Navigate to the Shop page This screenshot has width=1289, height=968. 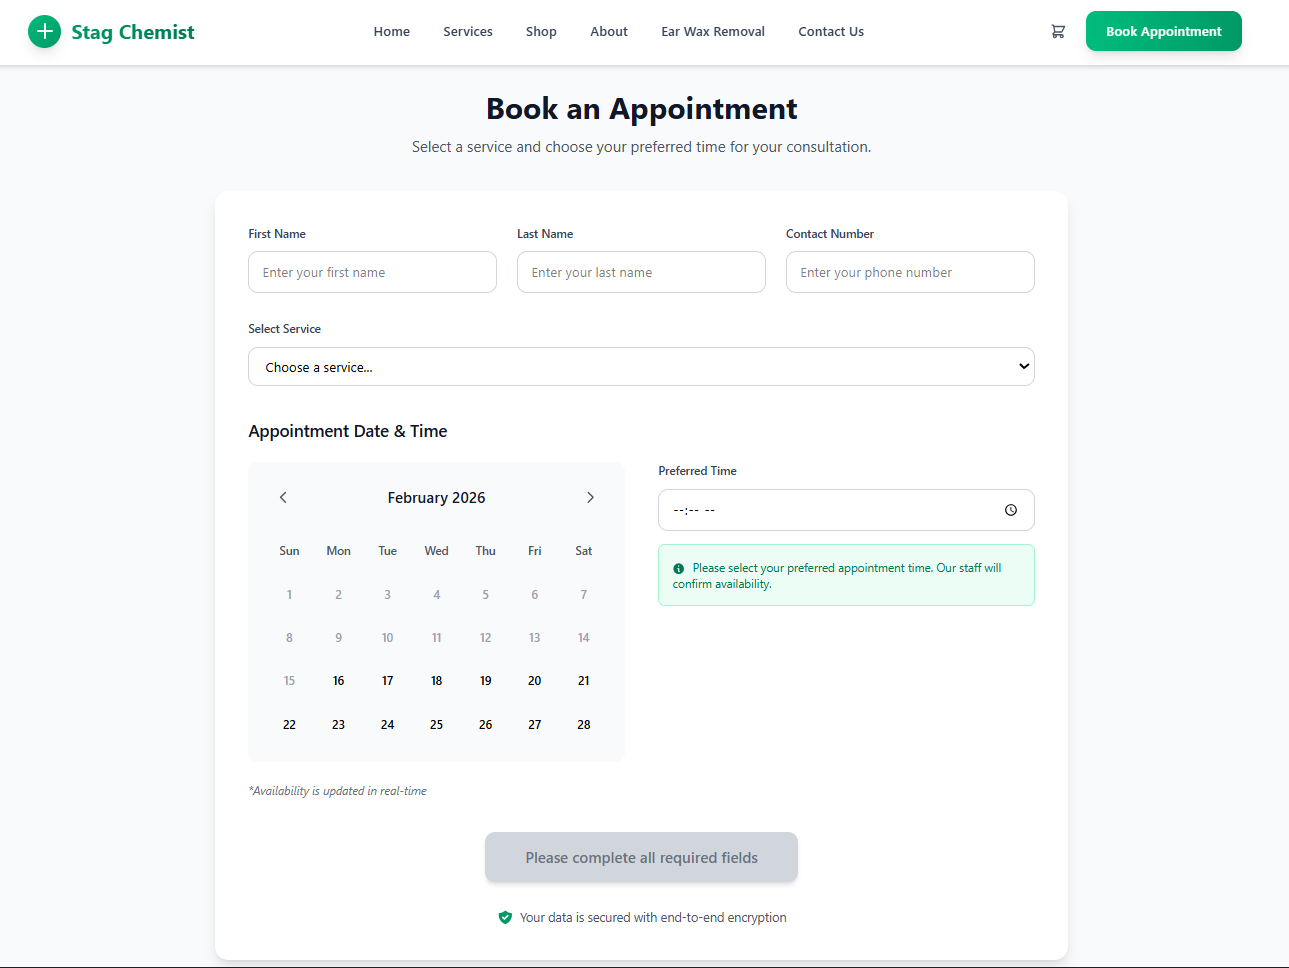pyautogui.click(x=541, y=32)
